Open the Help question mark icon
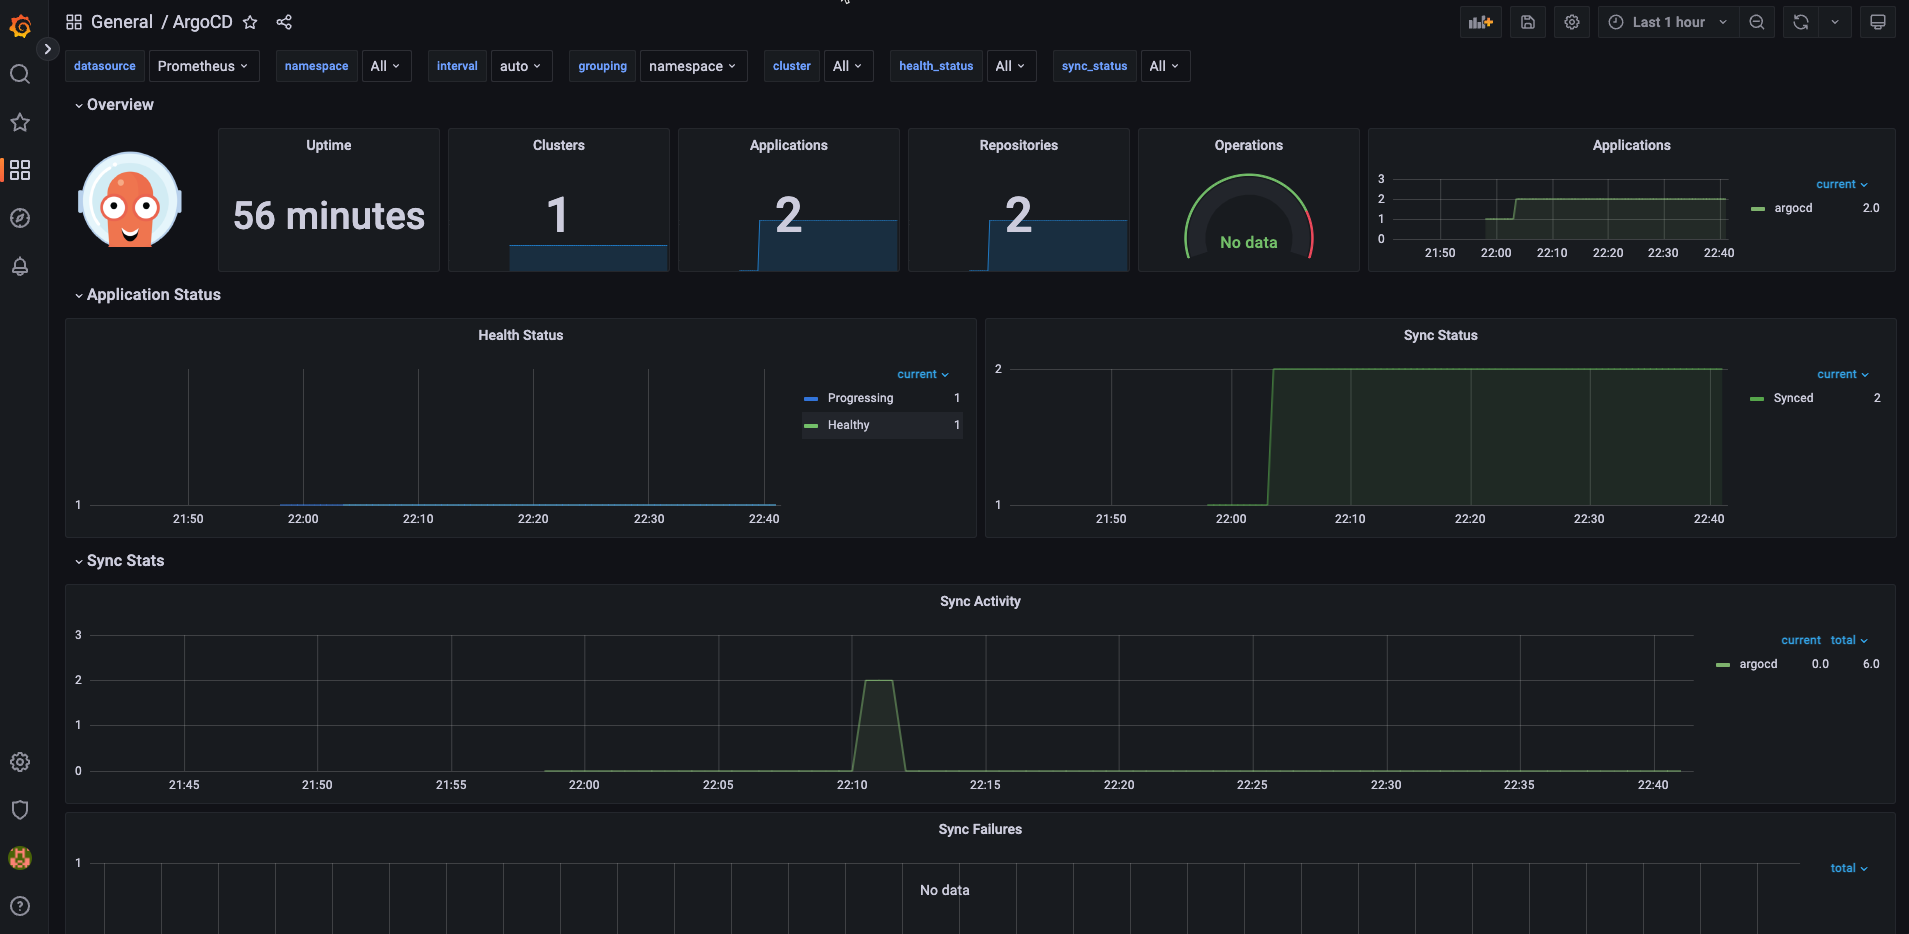The image size is (1909, 934). pos(20,906)
